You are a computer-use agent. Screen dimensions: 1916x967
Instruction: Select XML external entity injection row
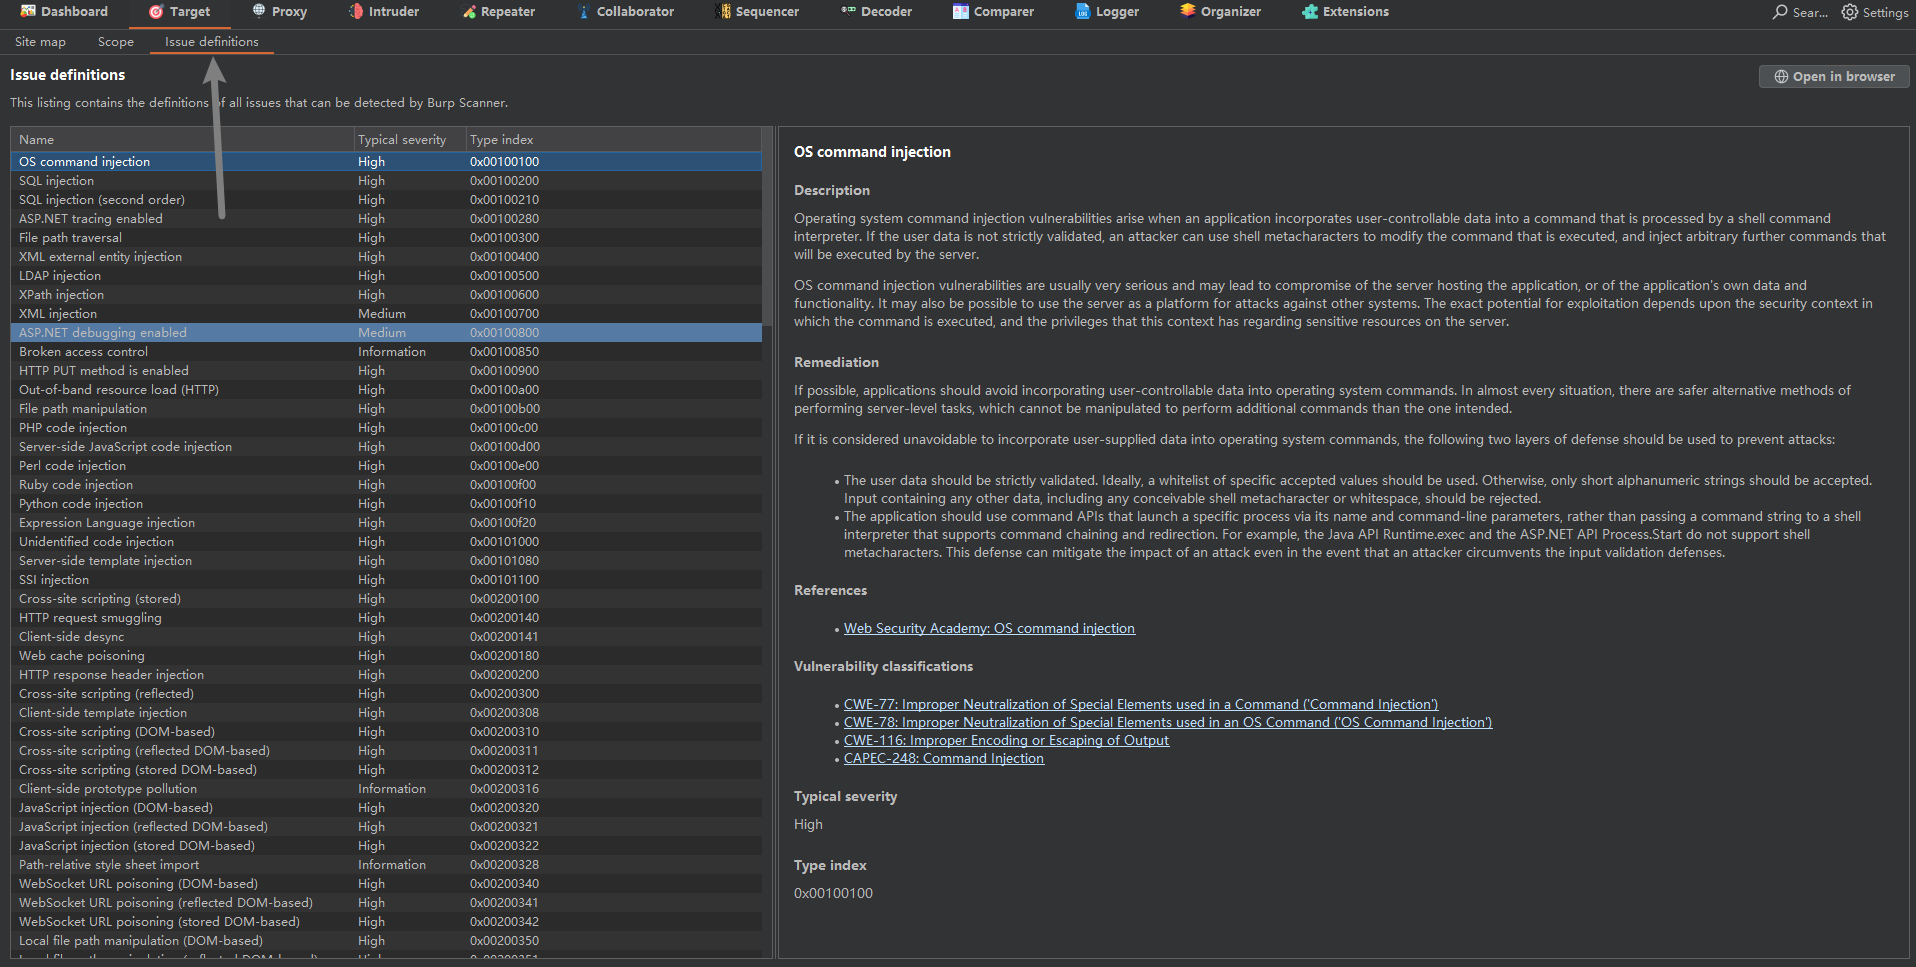click(x=386, y=257)
